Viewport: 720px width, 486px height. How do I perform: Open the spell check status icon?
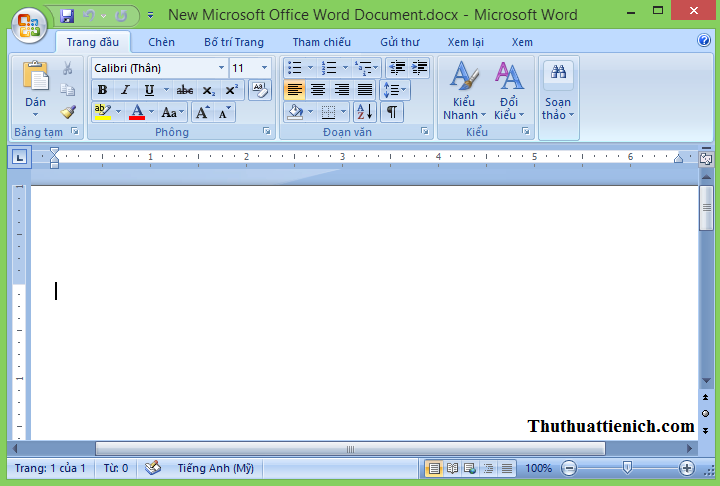pyautogui.click(x=153, y=467)
